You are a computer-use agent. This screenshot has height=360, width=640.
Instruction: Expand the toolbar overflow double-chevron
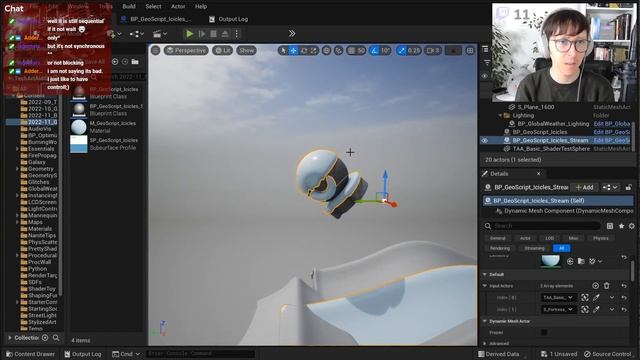tap(291, 33)
